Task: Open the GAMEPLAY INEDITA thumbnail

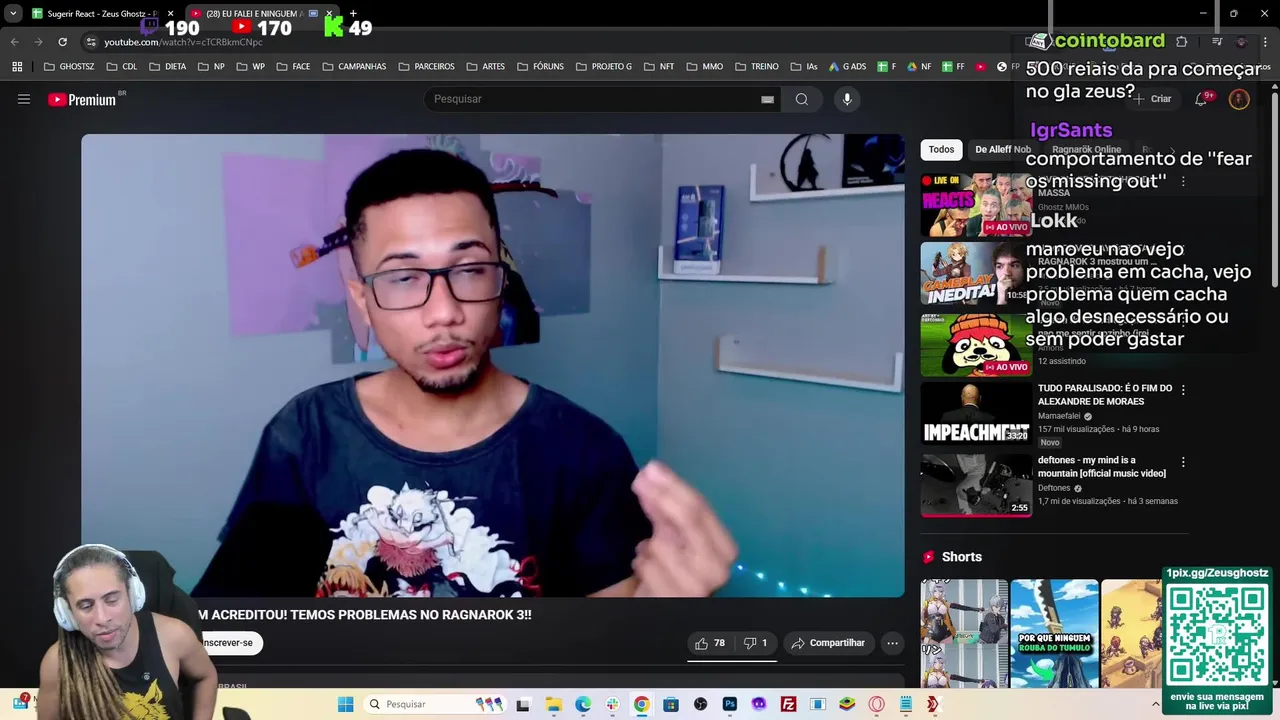Action: [x=976, y=273]
